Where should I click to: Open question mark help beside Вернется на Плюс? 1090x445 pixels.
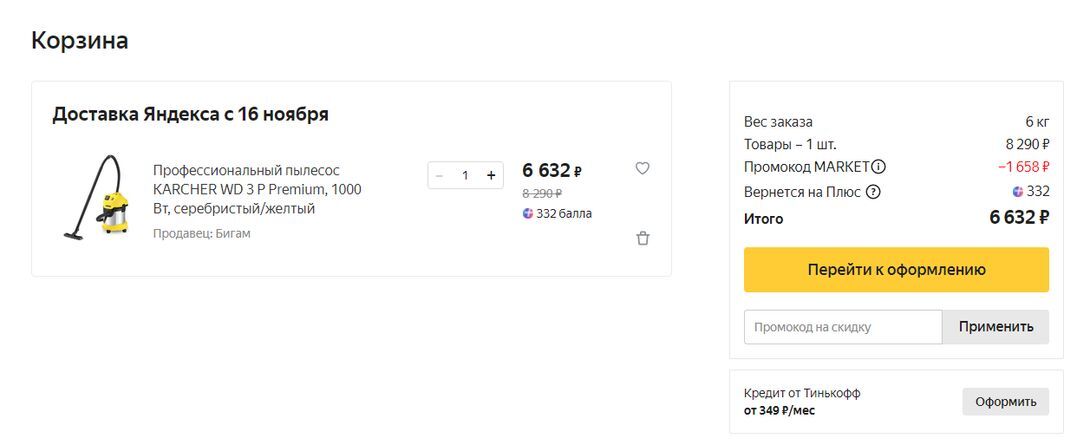pos(873,192)
